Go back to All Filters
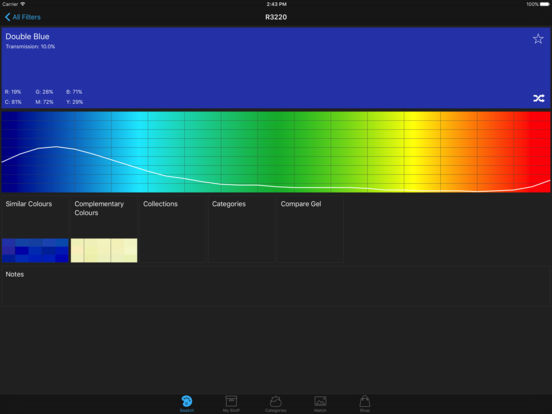The width and height of the screenshot is (552, 414). tap(23, 17)
